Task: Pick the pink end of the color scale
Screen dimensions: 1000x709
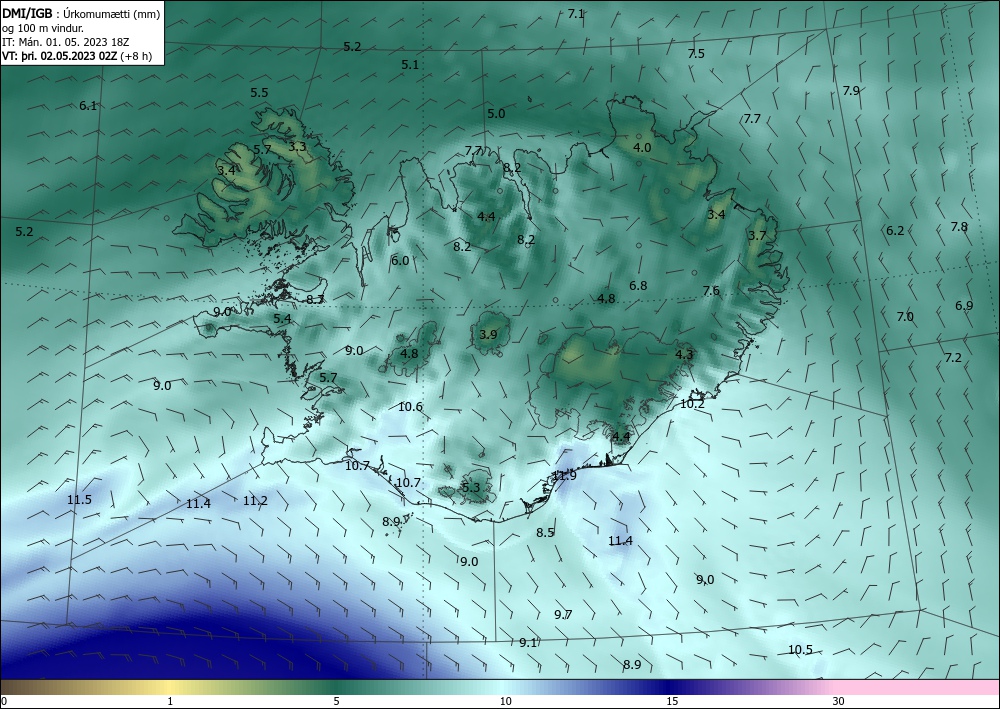Action: point(918,687)
